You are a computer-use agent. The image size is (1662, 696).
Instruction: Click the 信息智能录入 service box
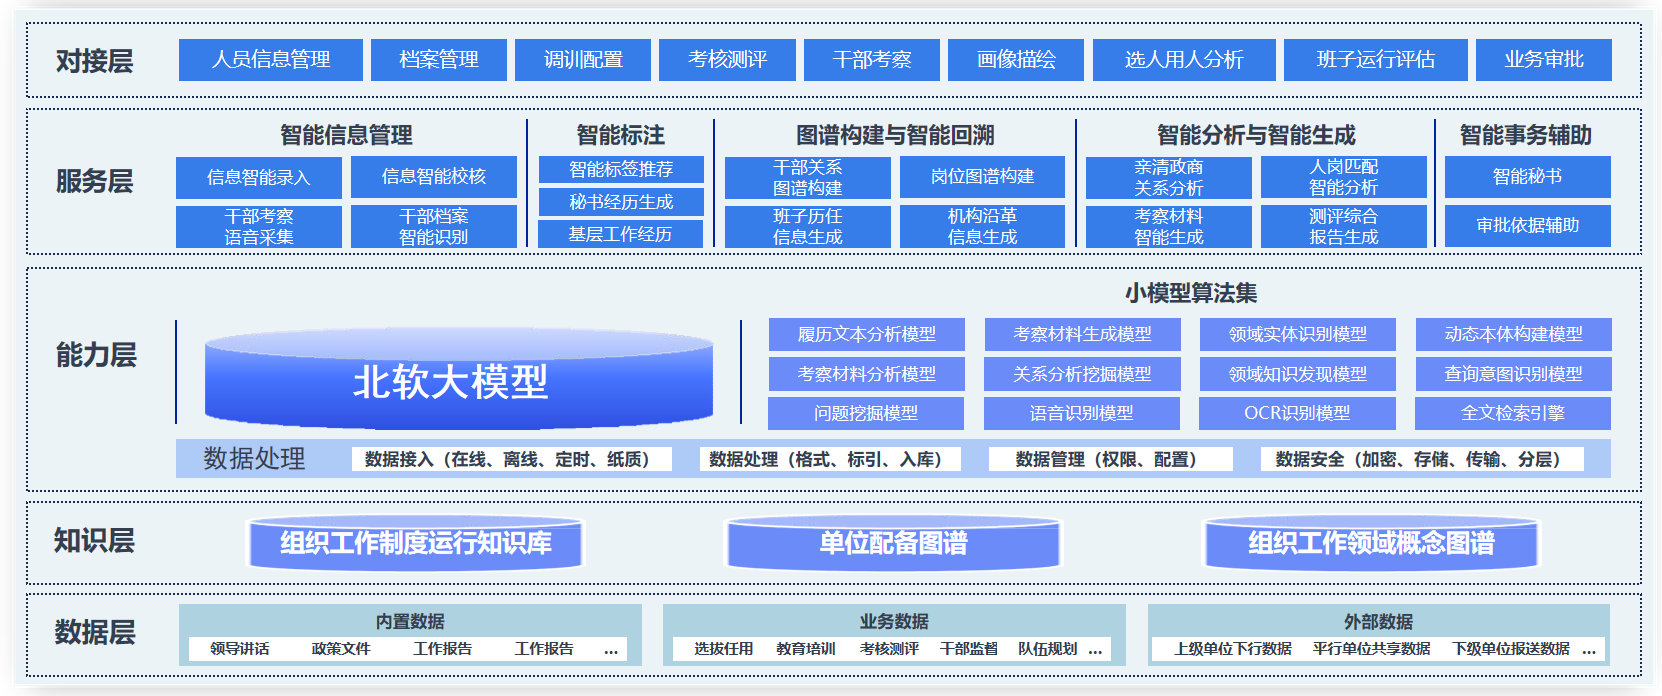click(x=259, y=177)
